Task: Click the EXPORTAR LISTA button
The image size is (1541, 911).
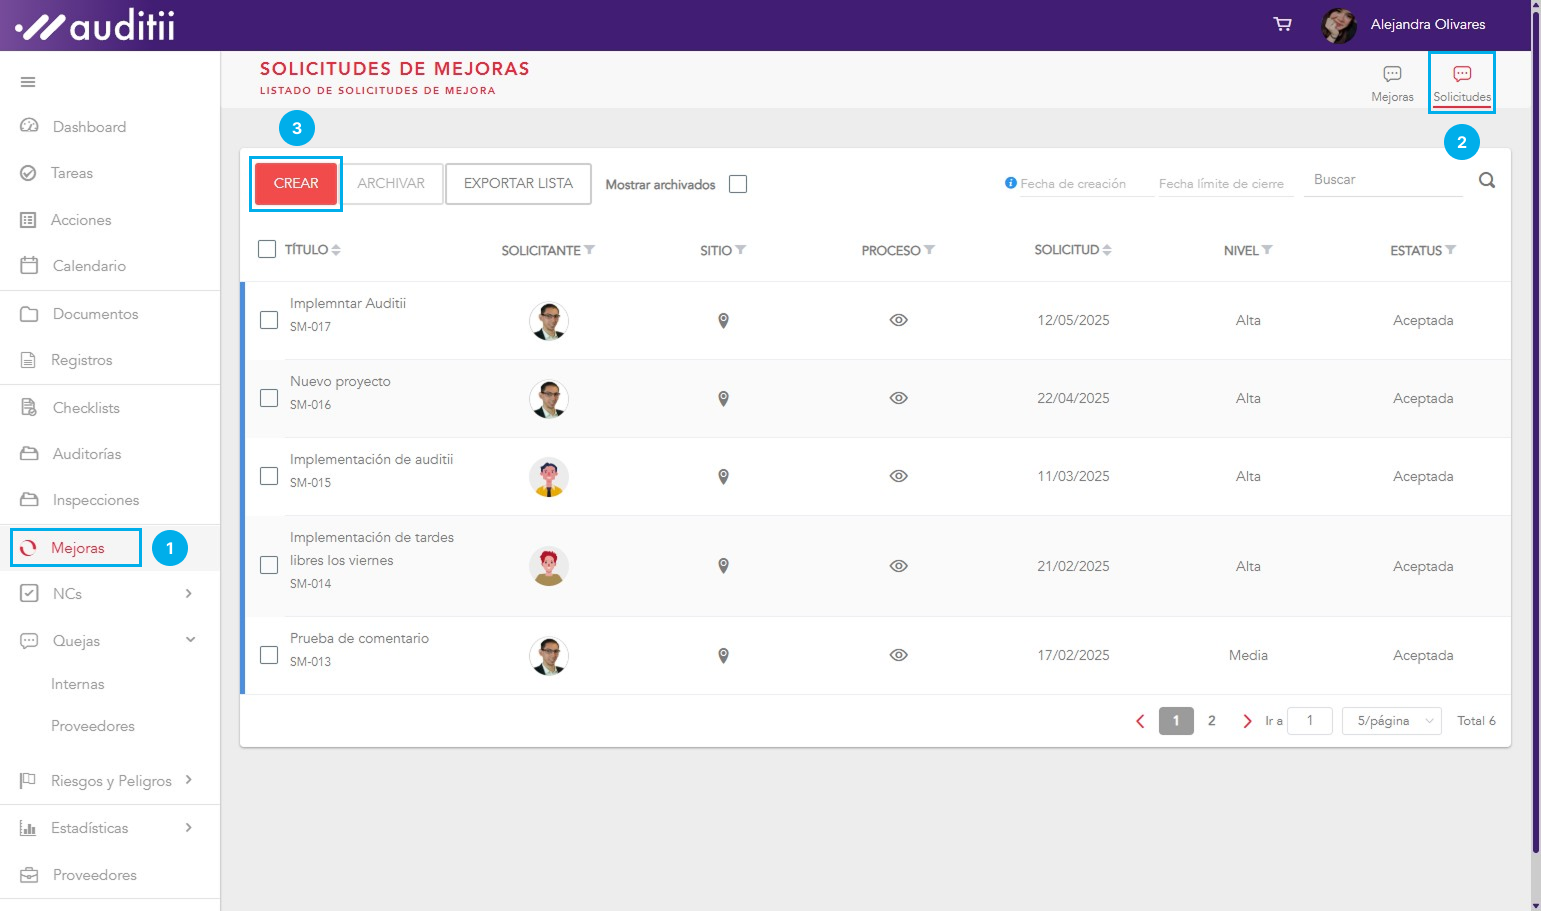Action: (x=518, y=184)
